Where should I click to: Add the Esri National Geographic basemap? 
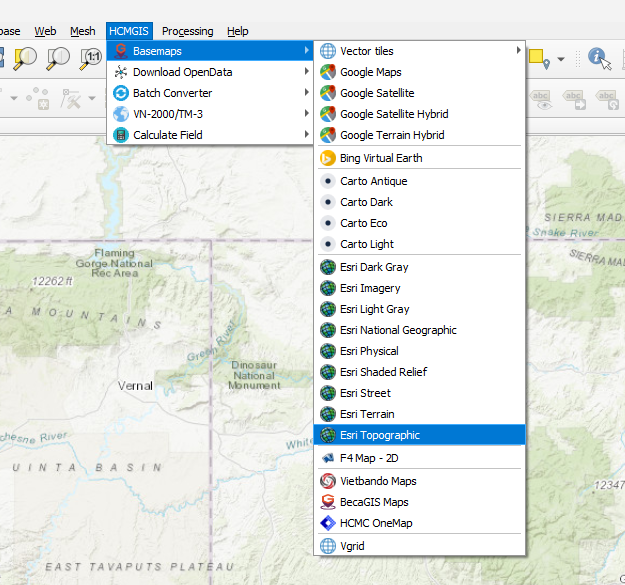[x=398, y=330]
